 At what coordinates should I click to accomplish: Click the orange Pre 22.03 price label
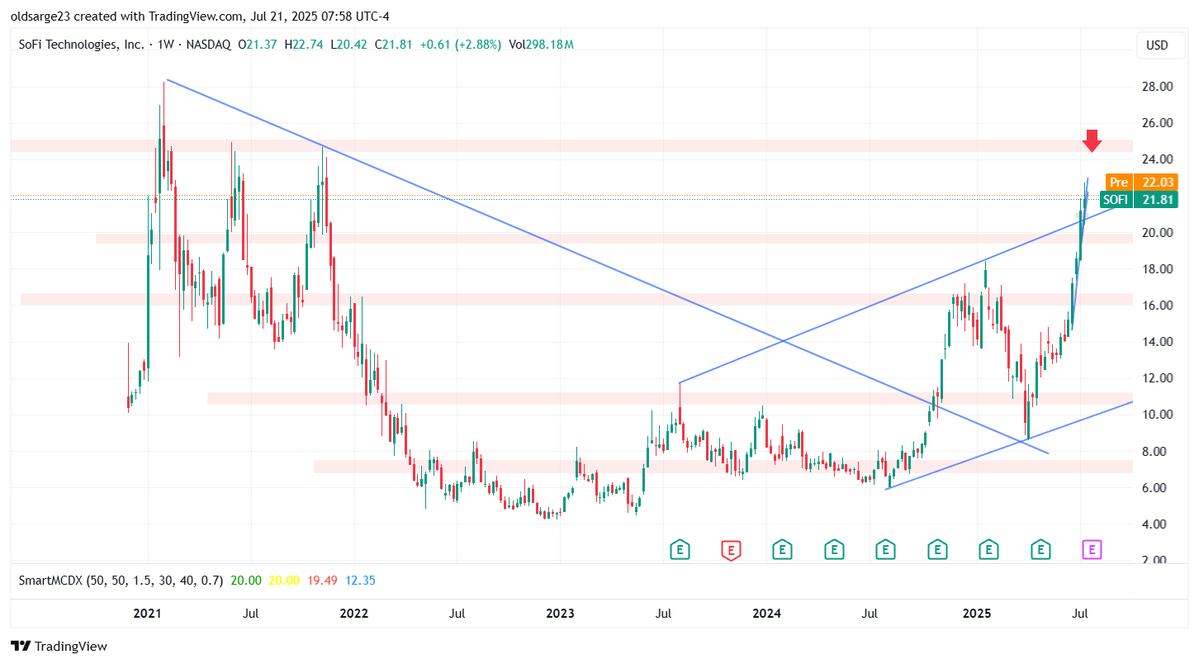tap(1142, 182)
